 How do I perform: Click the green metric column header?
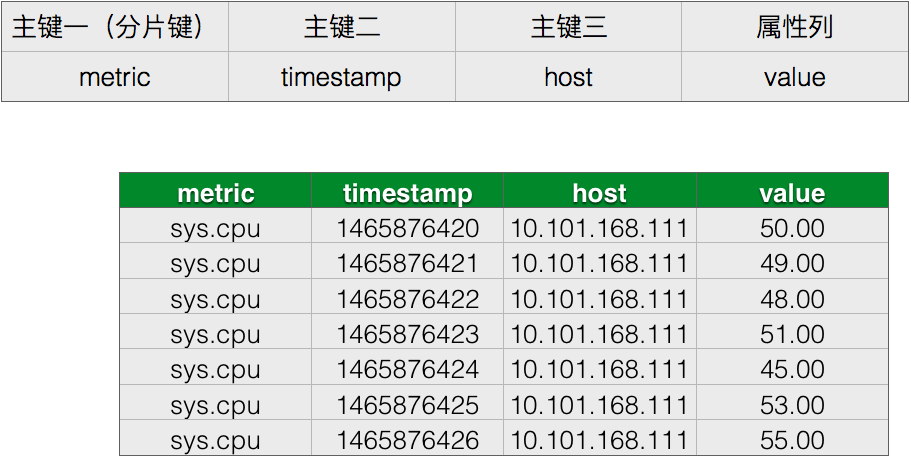point(216,191)
